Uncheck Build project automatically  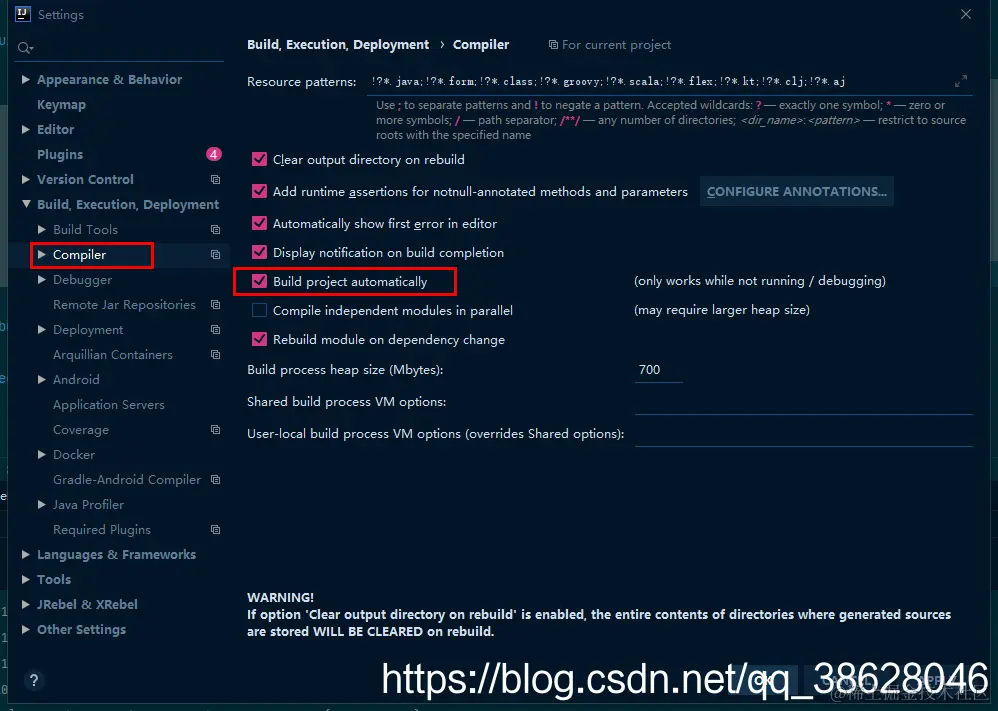tap(259, 281)
